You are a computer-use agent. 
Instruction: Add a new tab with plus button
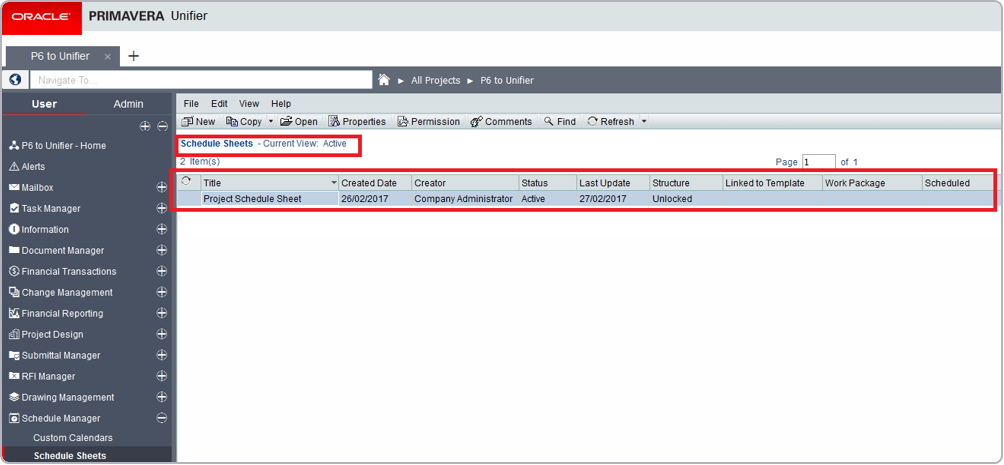click(x=133, y=56)
